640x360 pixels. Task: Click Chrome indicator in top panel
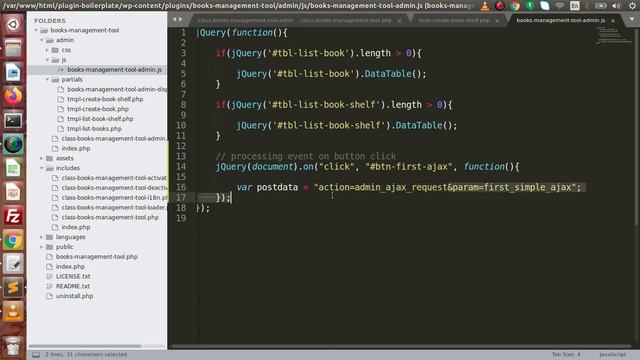(515, 6)
